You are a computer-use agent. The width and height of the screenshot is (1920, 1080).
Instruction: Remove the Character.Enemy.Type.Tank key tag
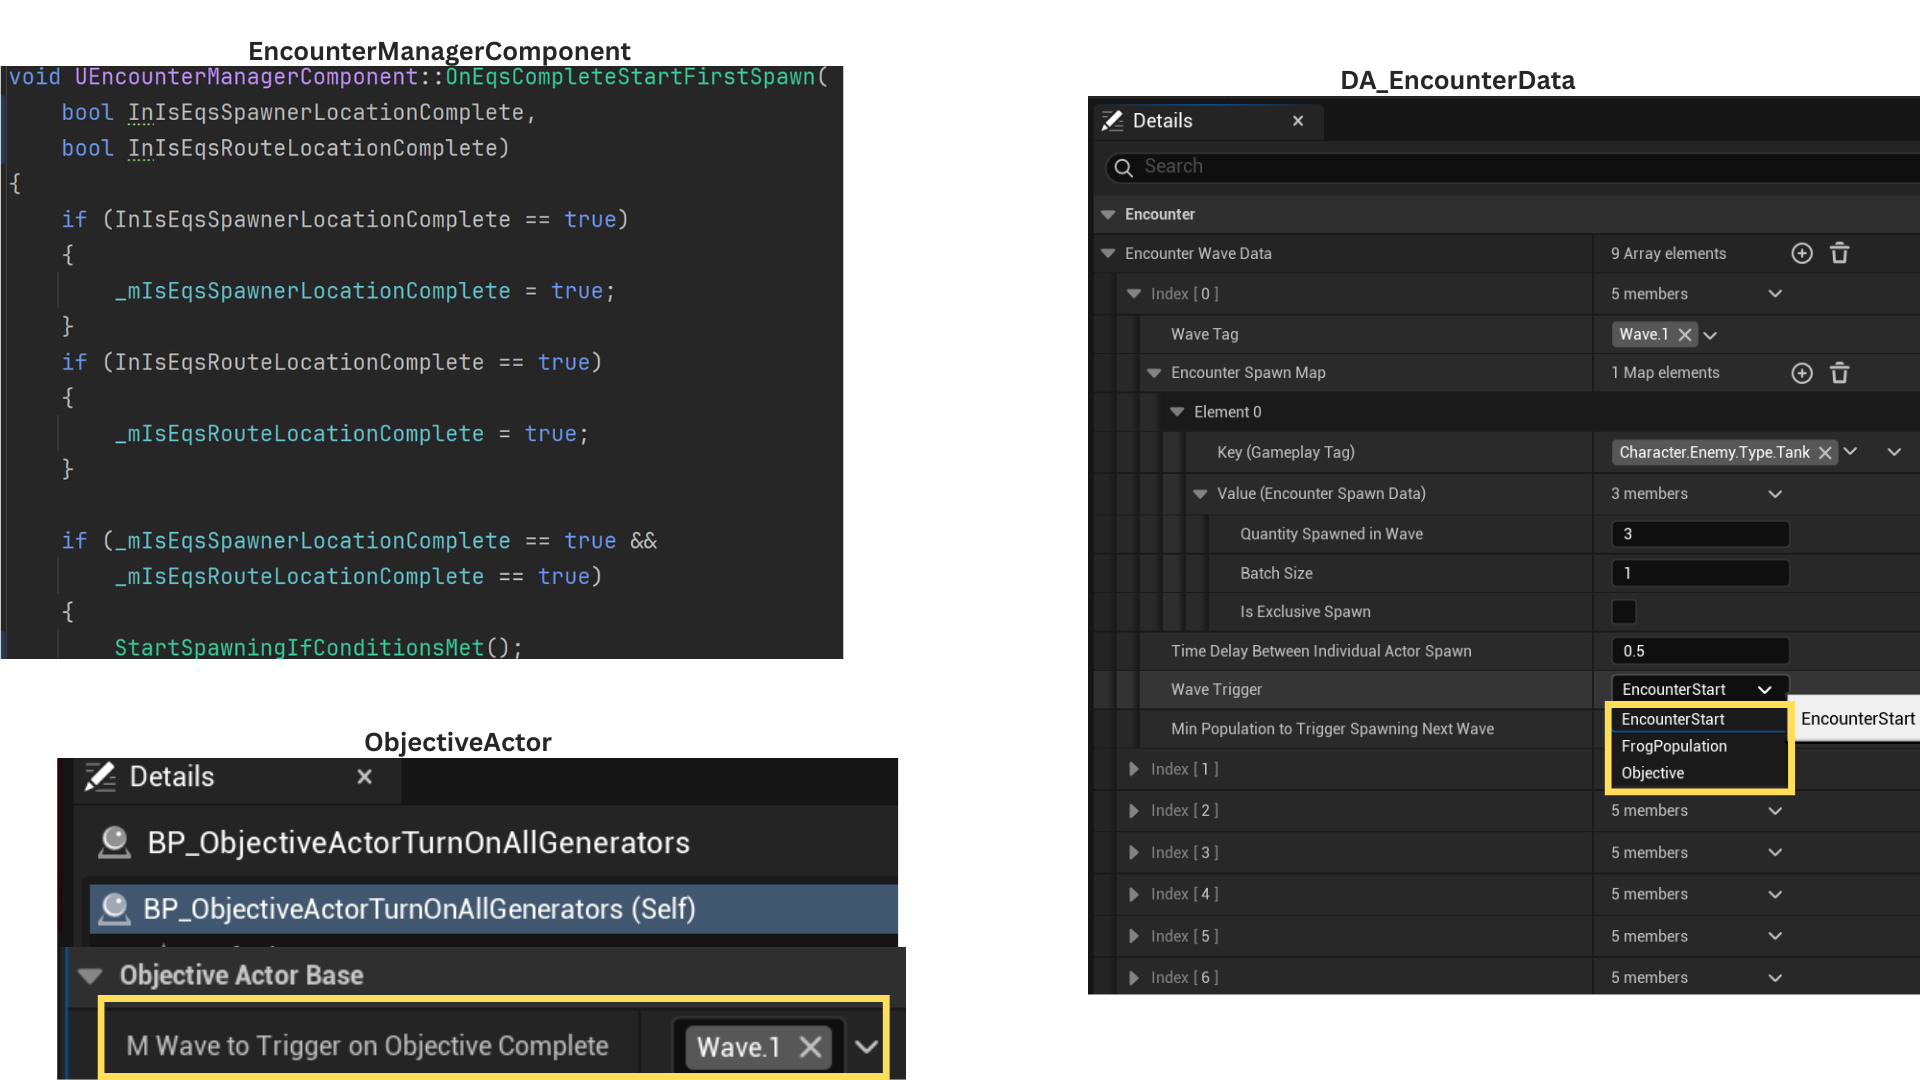click(1825, 453)
